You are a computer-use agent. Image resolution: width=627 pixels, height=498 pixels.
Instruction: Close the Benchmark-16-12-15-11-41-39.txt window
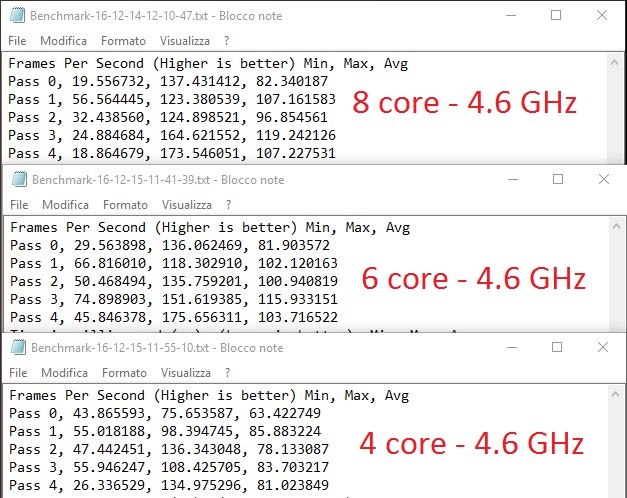point(604,179)
